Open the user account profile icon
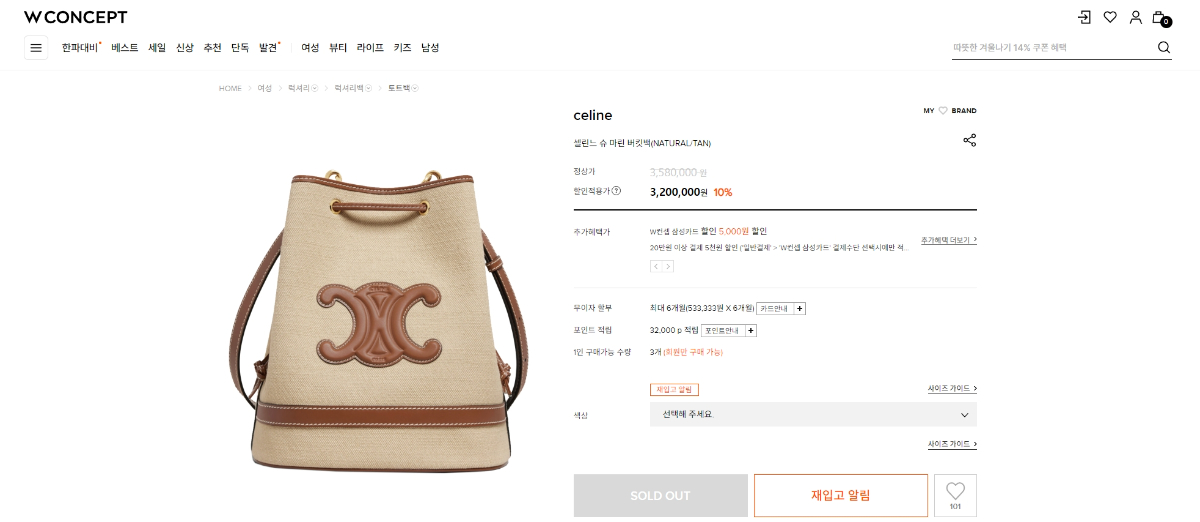Screen dimensions: 1200x522 point(1136,17)
